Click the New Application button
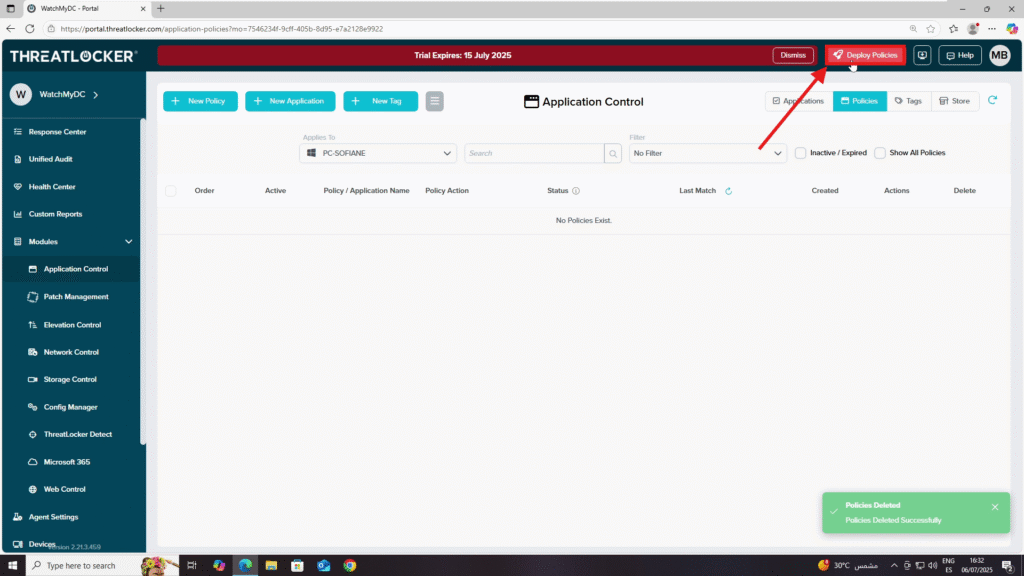The width and height of the screenshot is (1024, 576). click(x=290, y=101)
